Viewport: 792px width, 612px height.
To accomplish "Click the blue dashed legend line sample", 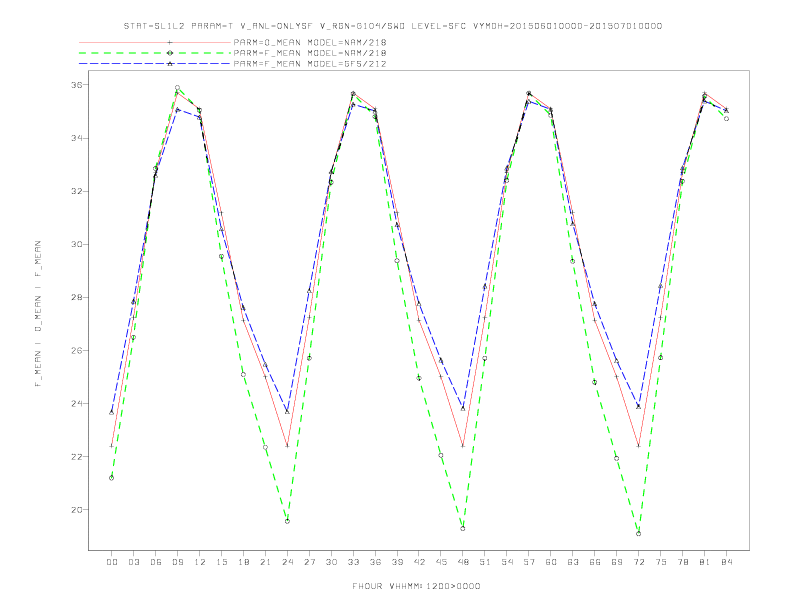I will [x=155, y=64].
